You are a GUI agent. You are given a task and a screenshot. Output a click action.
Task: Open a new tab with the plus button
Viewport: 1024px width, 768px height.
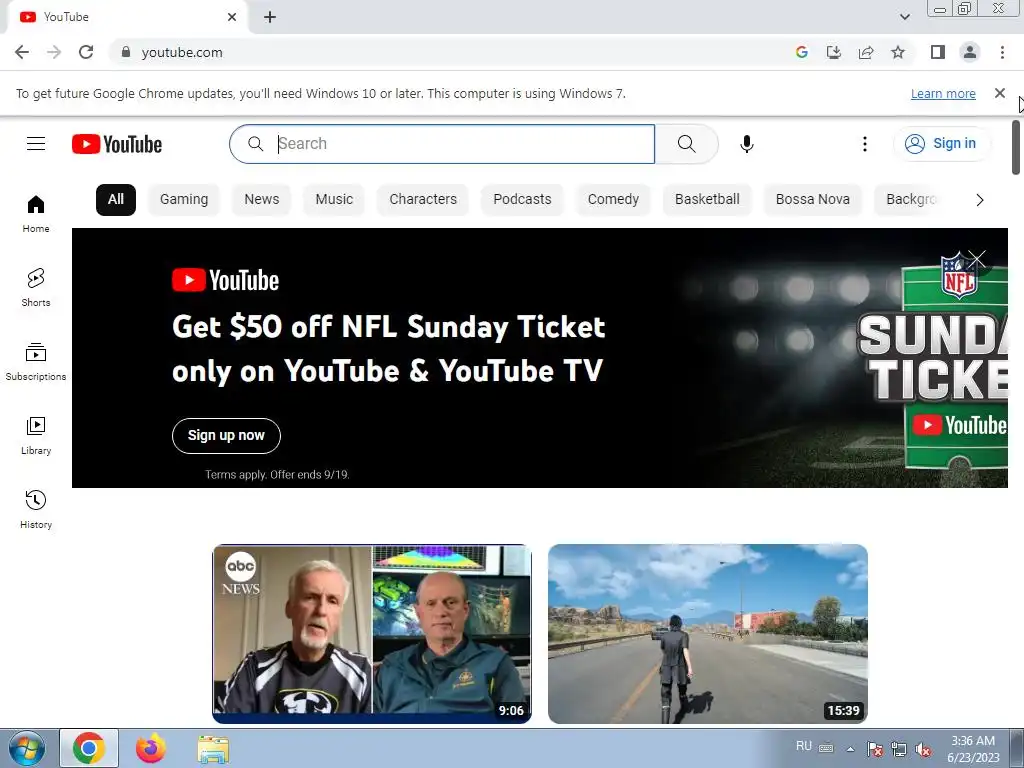click(270, 17)
